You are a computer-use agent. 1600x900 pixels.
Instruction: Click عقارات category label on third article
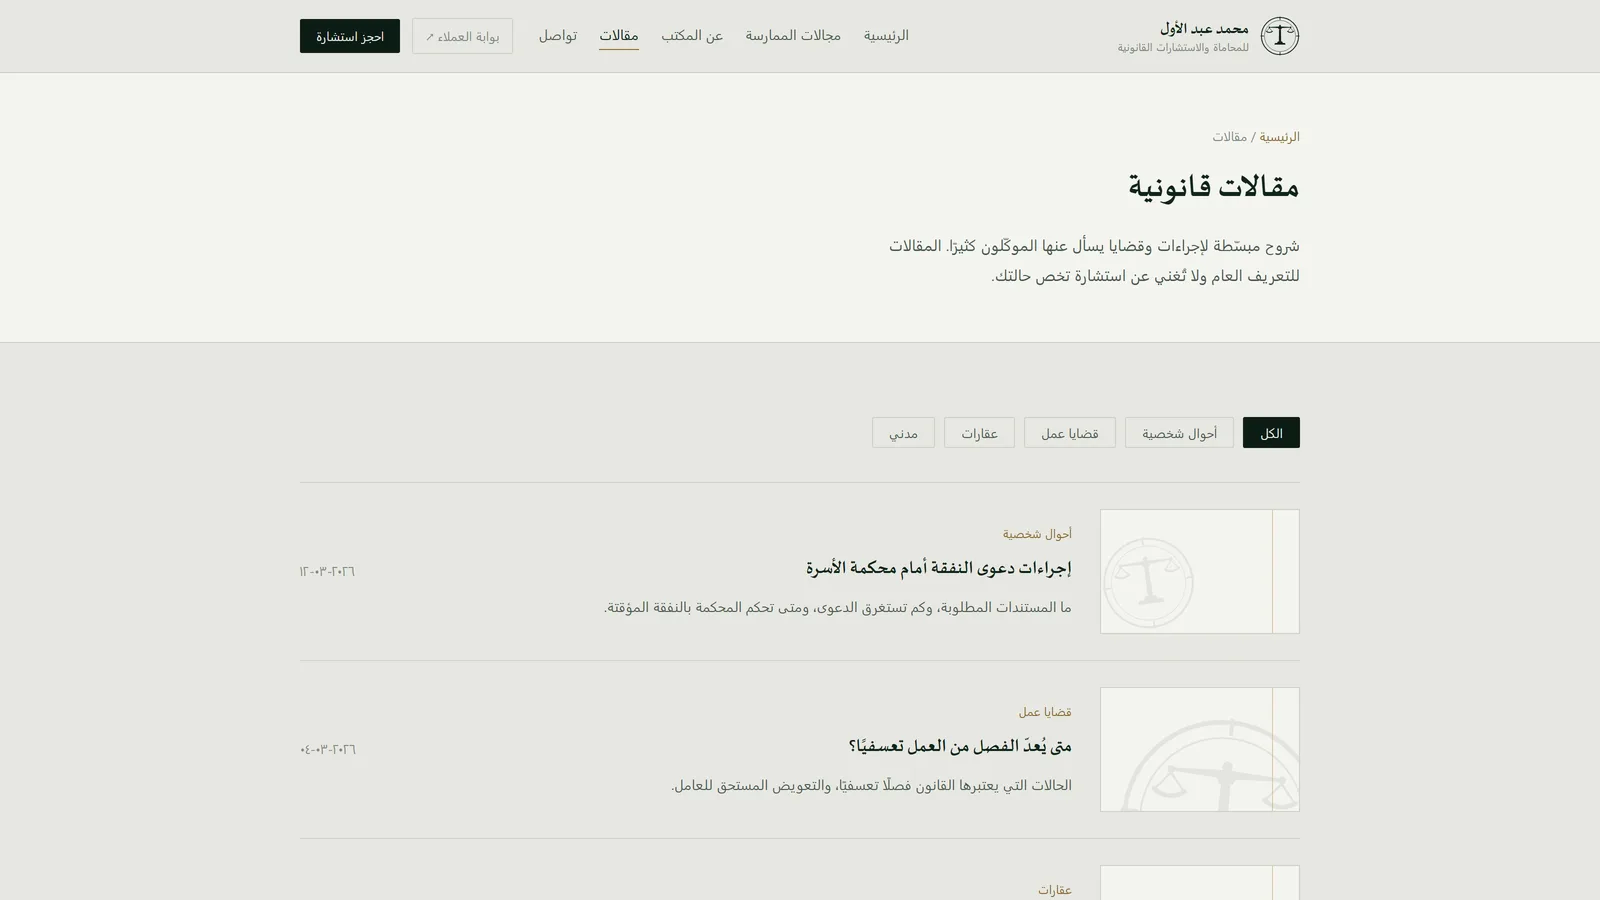coord(1055,890)
